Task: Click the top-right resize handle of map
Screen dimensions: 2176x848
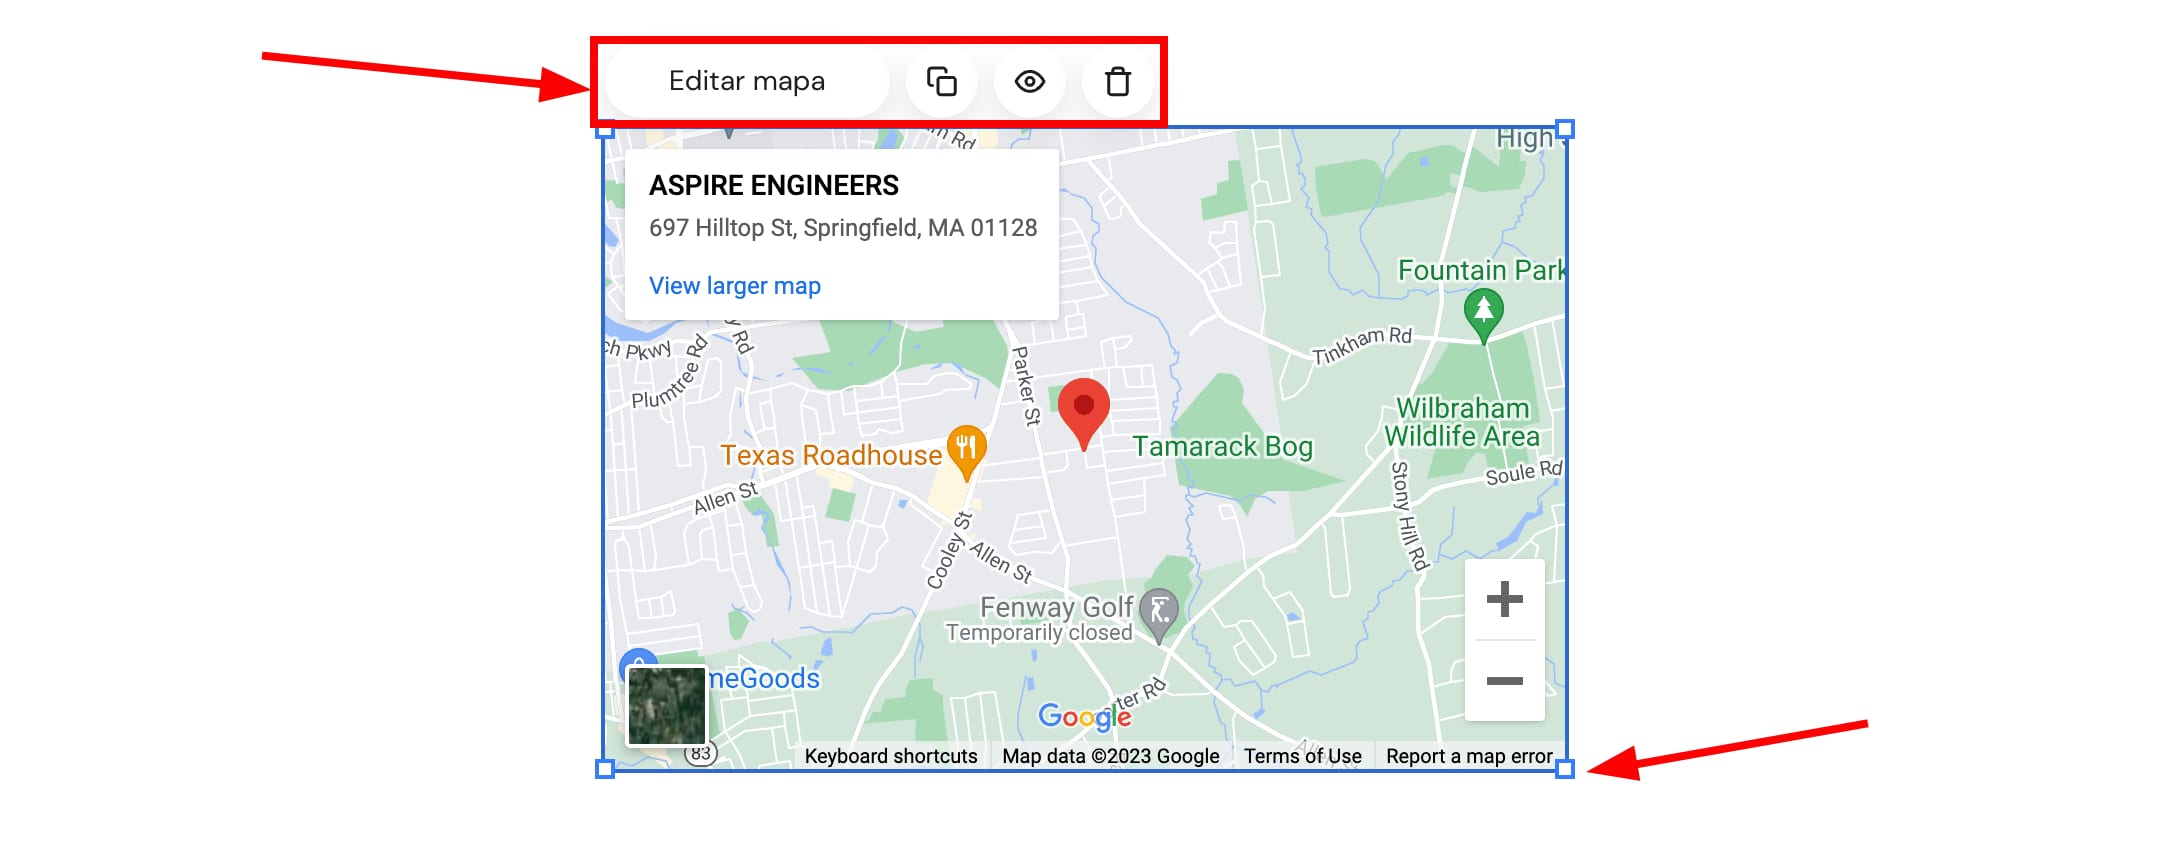Action: coord(1566,129)
